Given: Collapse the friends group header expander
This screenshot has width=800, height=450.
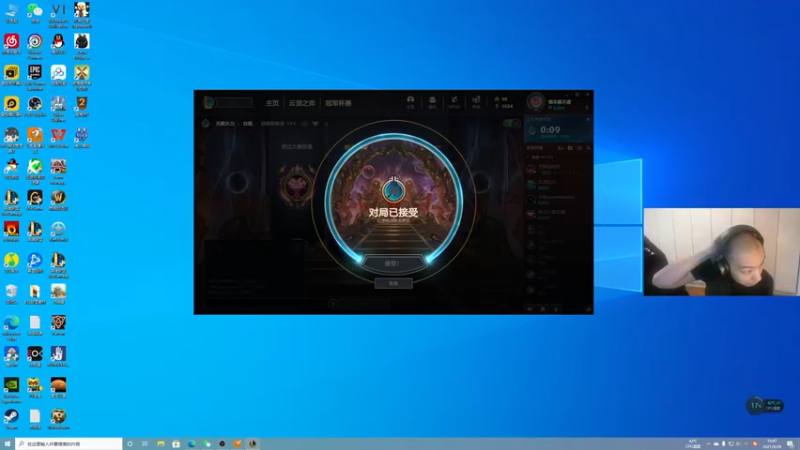Looking at the screenshot, I should pos(529,157).
